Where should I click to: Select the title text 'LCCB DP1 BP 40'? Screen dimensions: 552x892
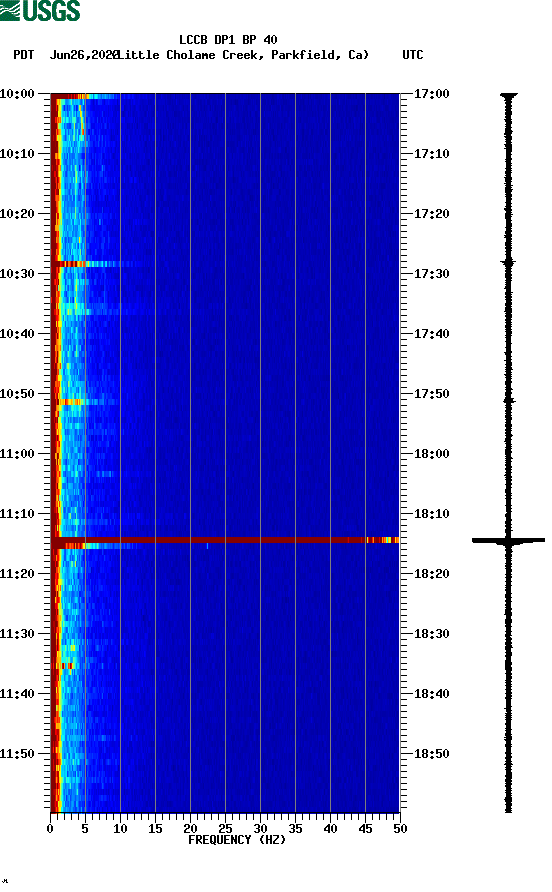click(x=228, y=40)
